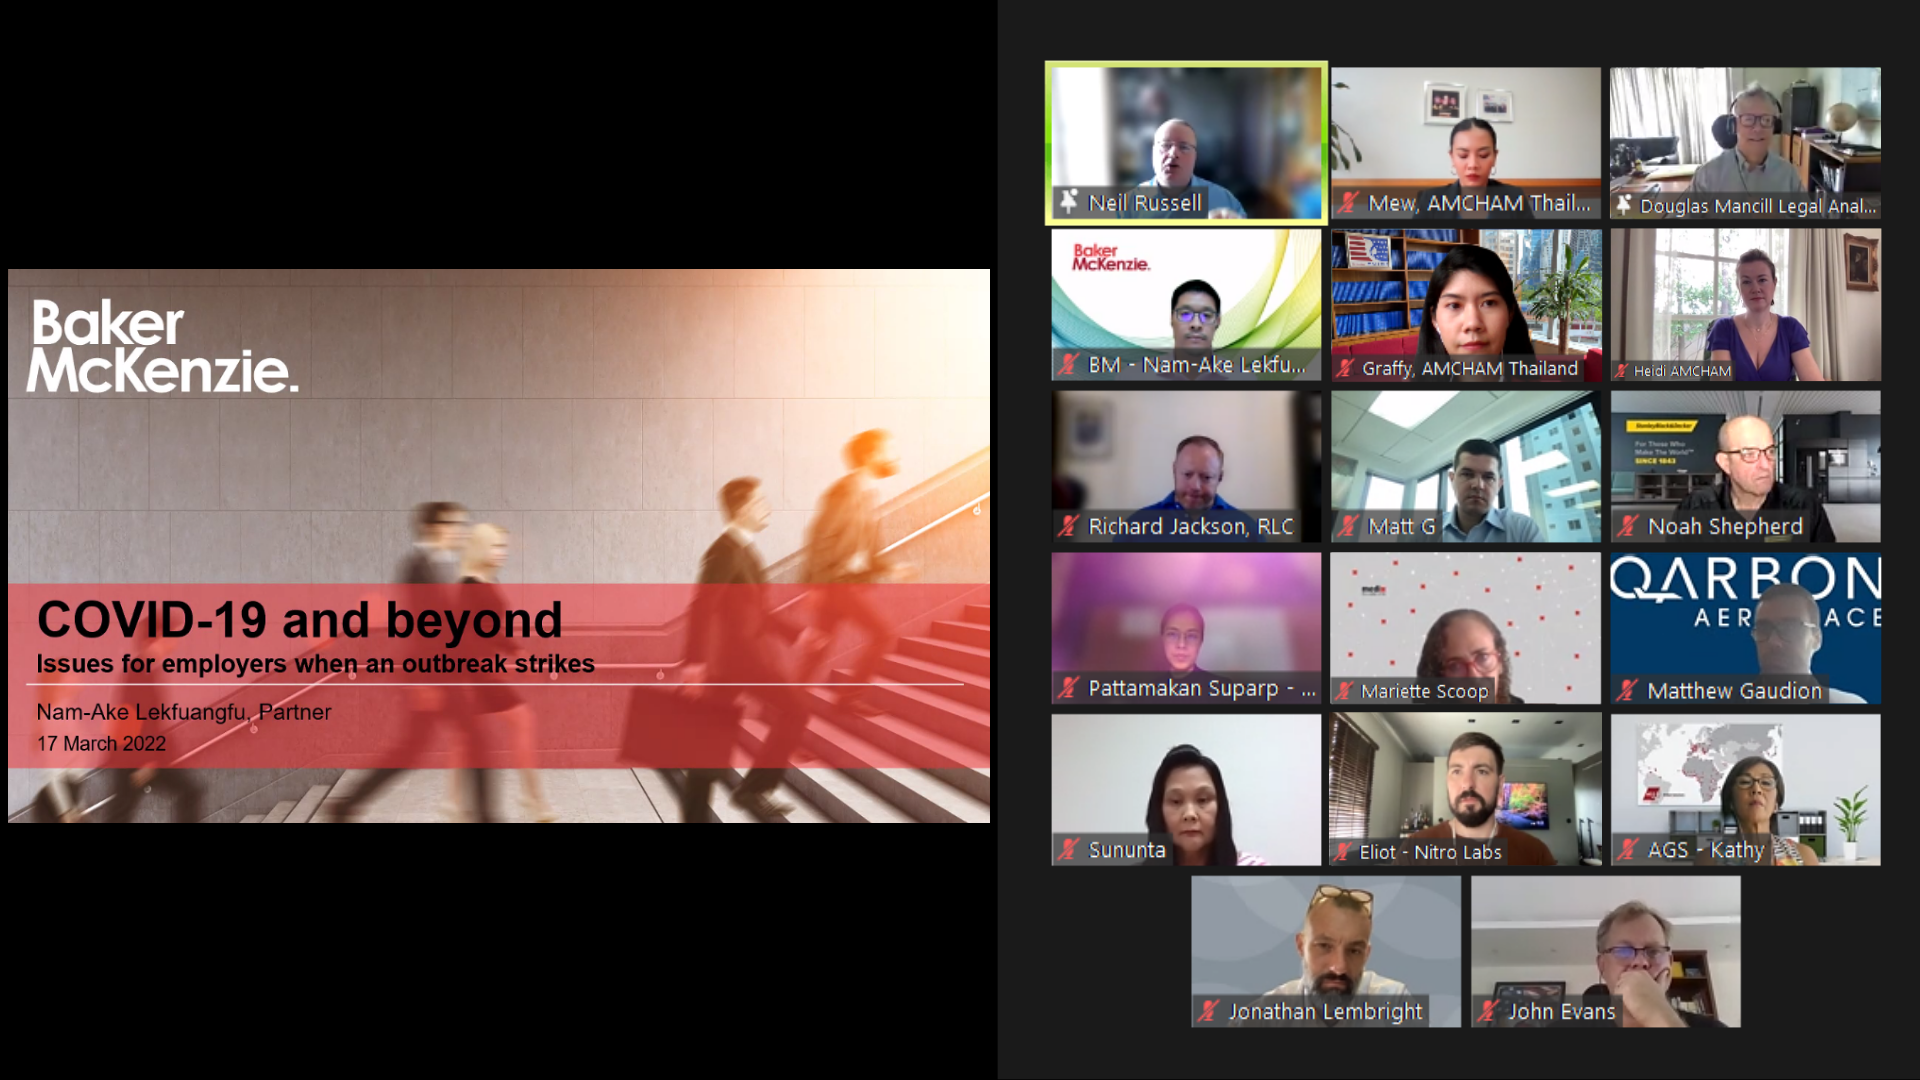1920x1080 pixels.
Task: Click the "John Evans" name label
Action: [1562, 1011]
